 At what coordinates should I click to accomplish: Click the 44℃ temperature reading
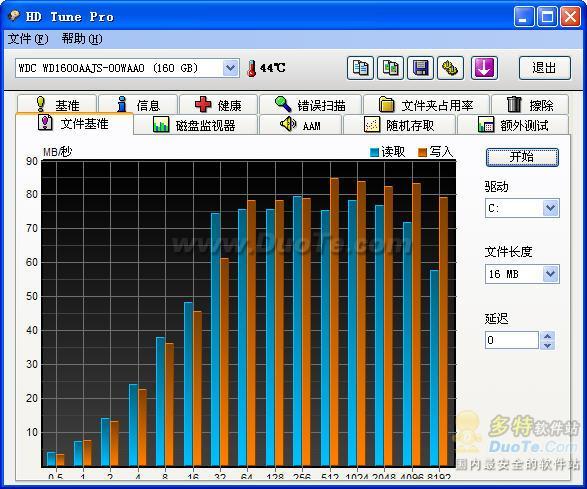pyautogui.click(x=273, y=68)
